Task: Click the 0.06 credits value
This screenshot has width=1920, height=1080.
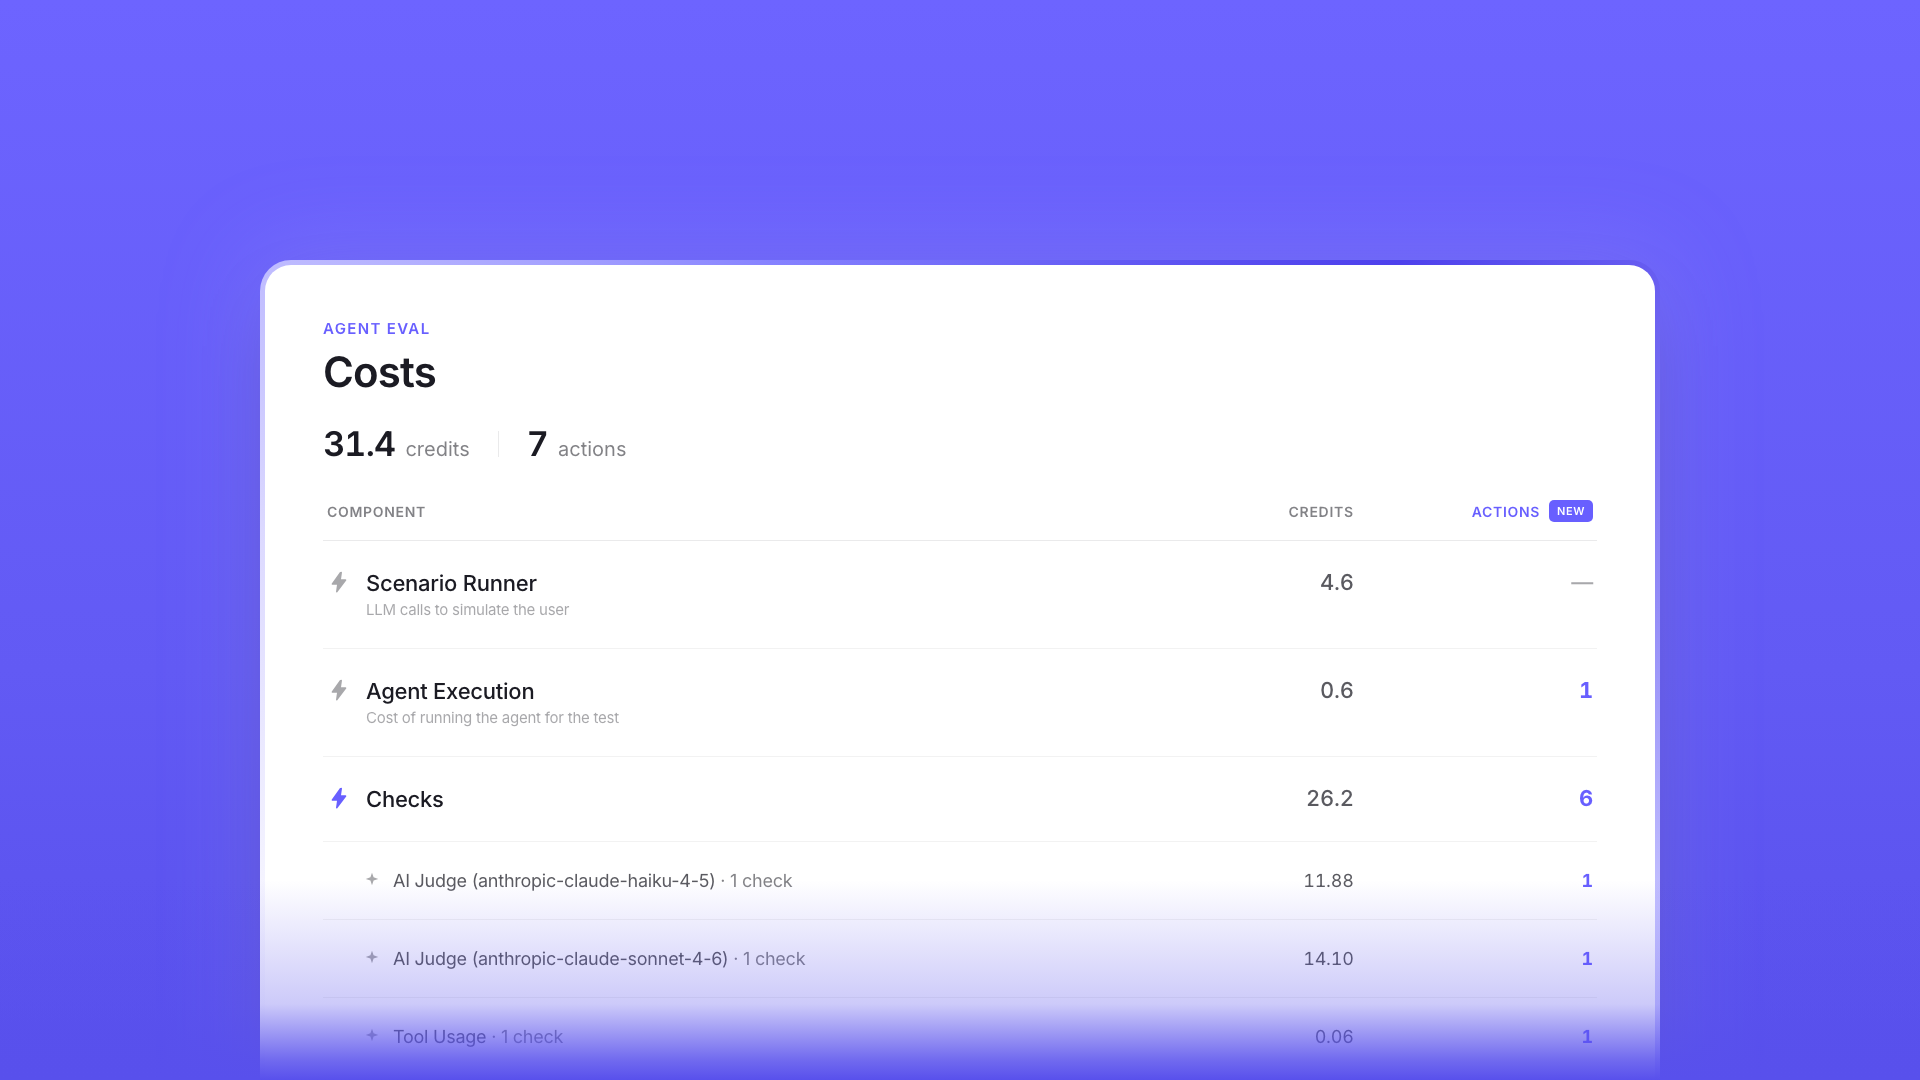Action: (x=1334, y=1037)
